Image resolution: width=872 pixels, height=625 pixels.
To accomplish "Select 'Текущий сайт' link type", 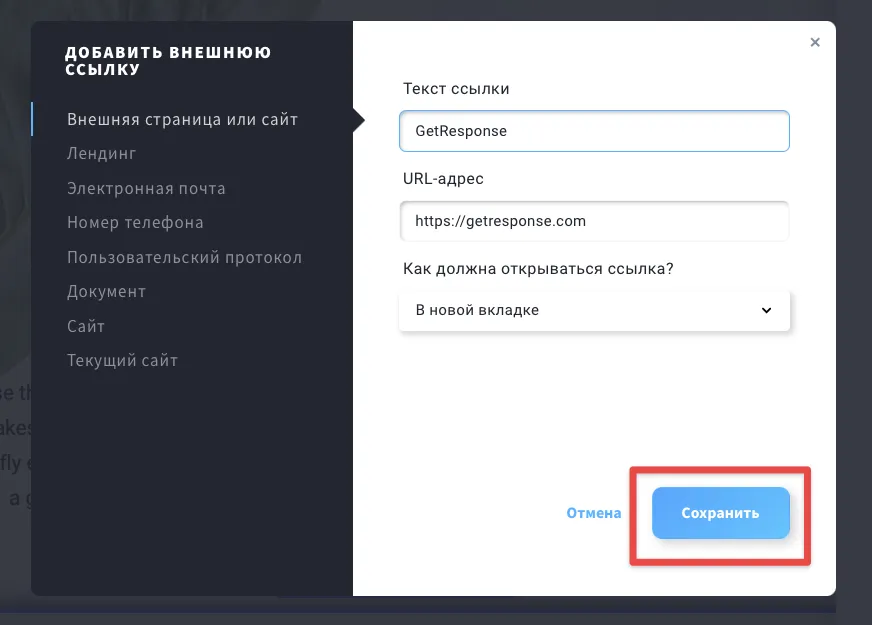I will click(x=122, y=360).
